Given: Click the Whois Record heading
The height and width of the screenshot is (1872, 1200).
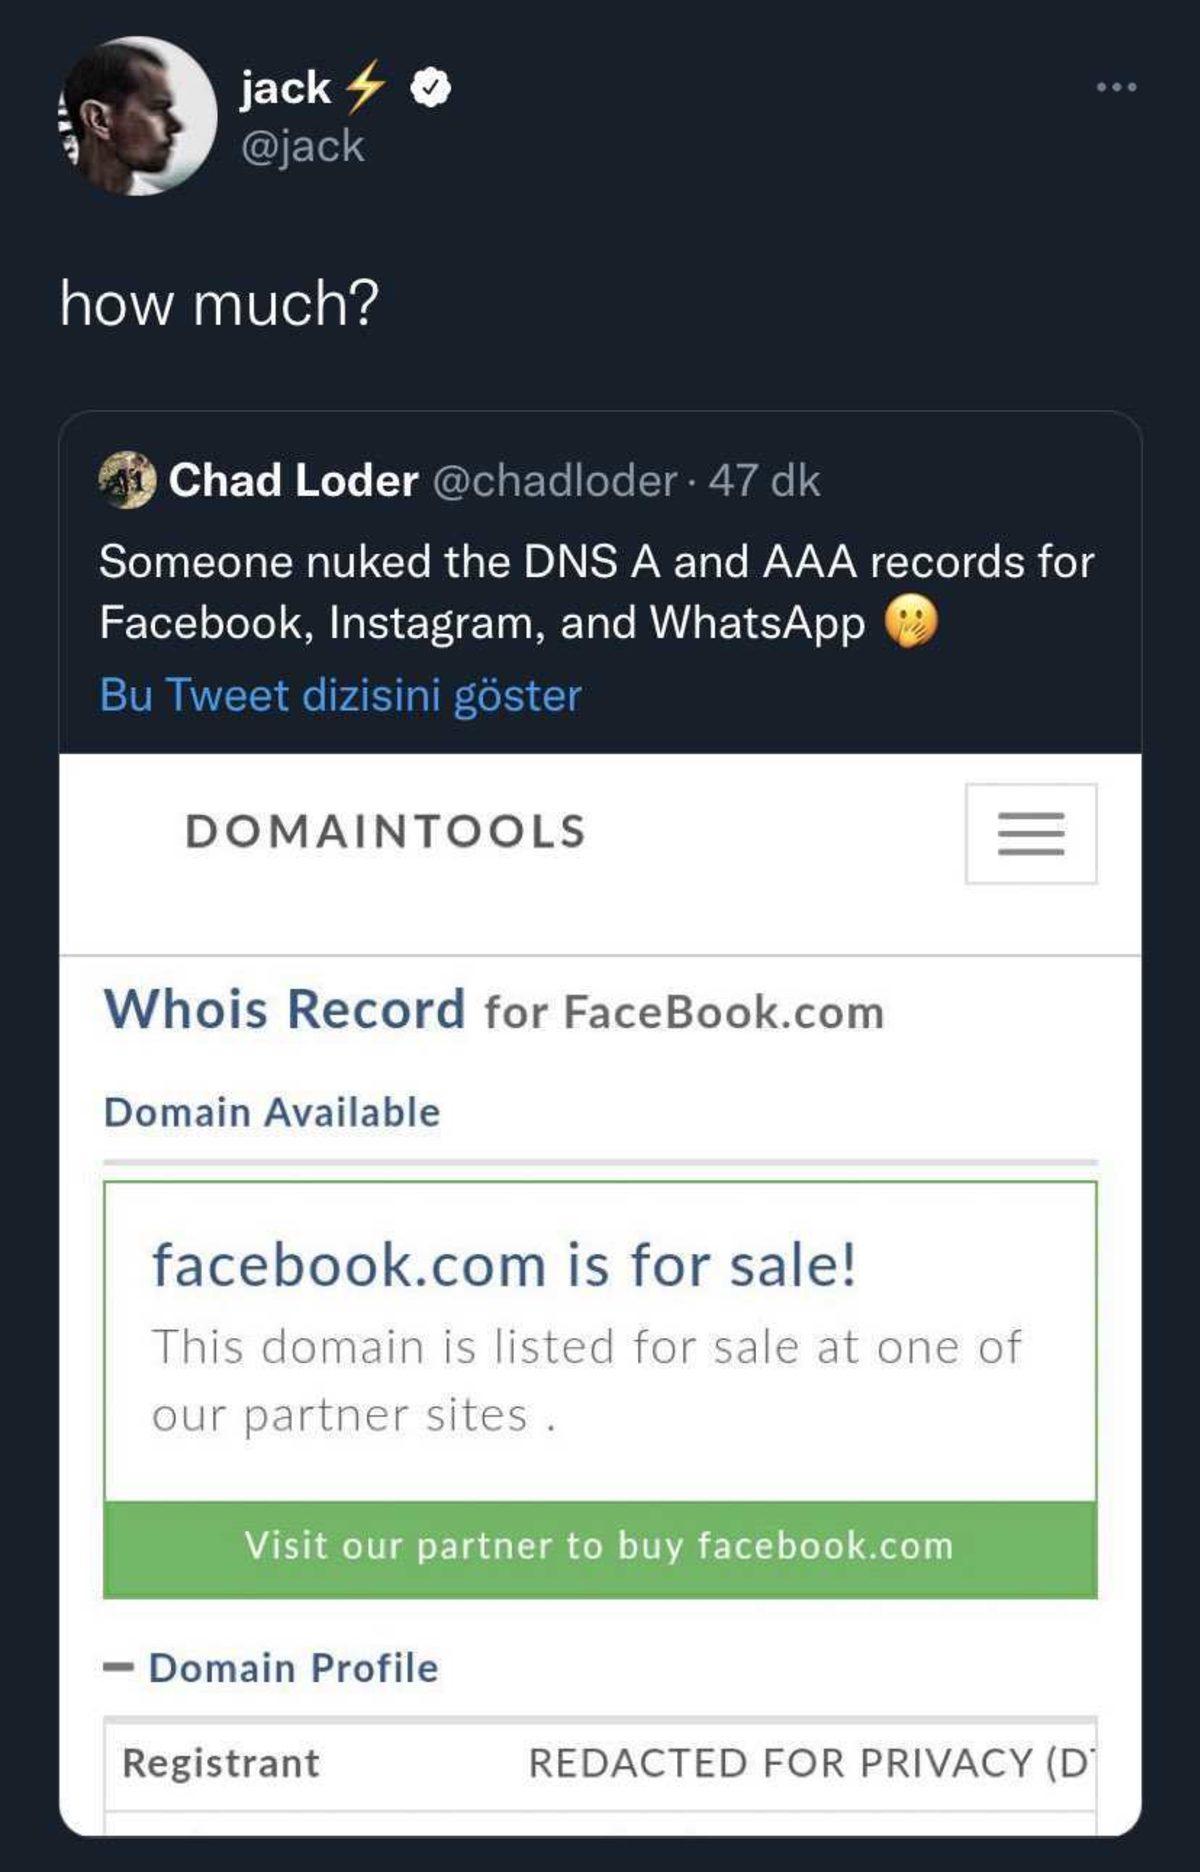Looking at the screenshot, I should click(x=285, y=1009).
